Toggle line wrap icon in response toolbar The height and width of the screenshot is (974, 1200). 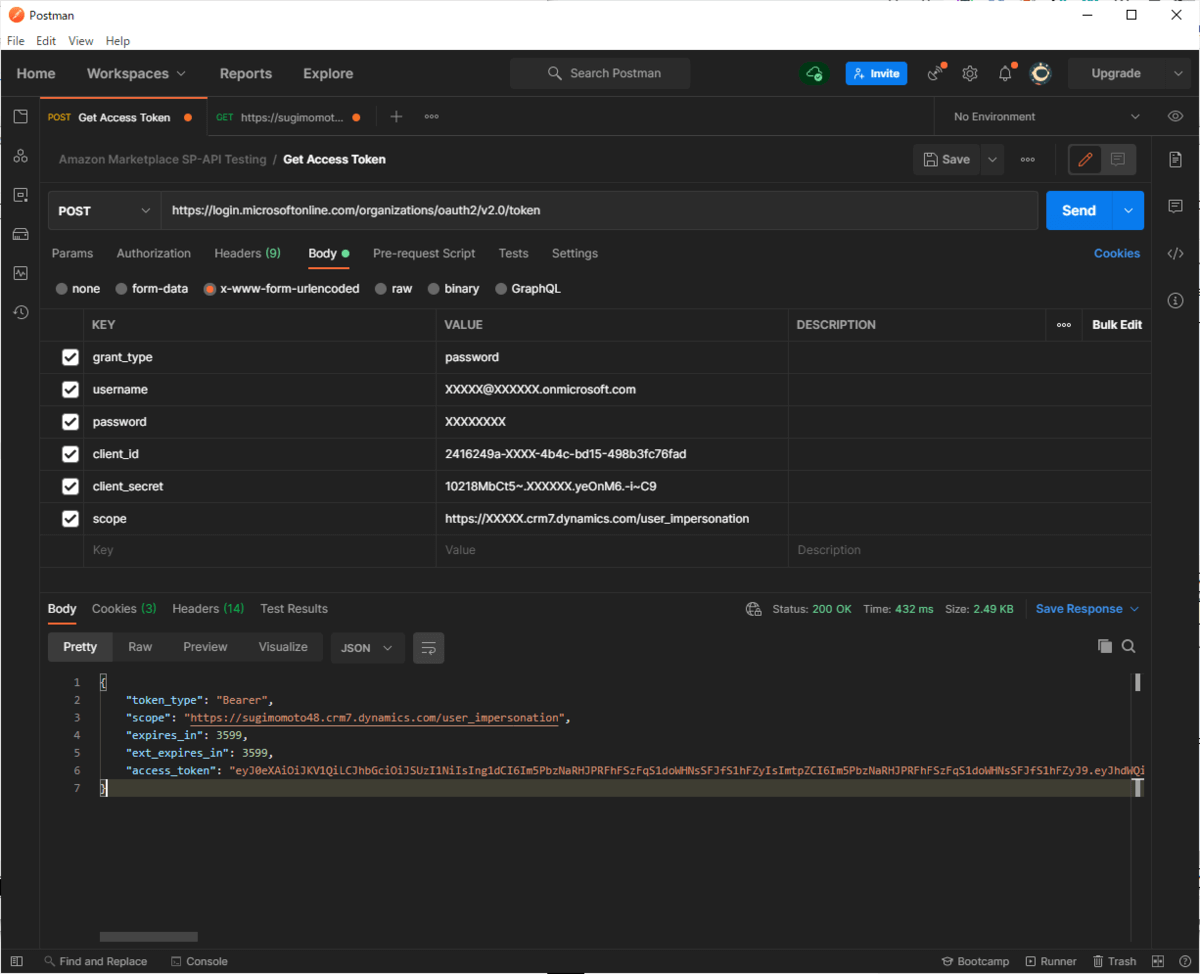[428, 648]
